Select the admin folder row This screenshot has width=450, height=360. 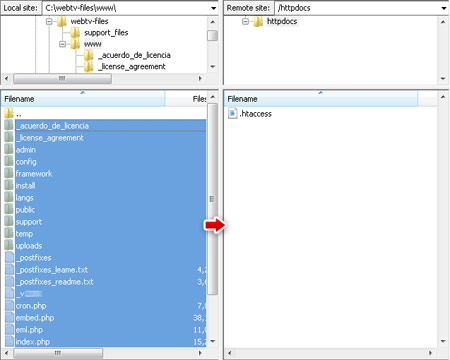click(x=104, y=150)
